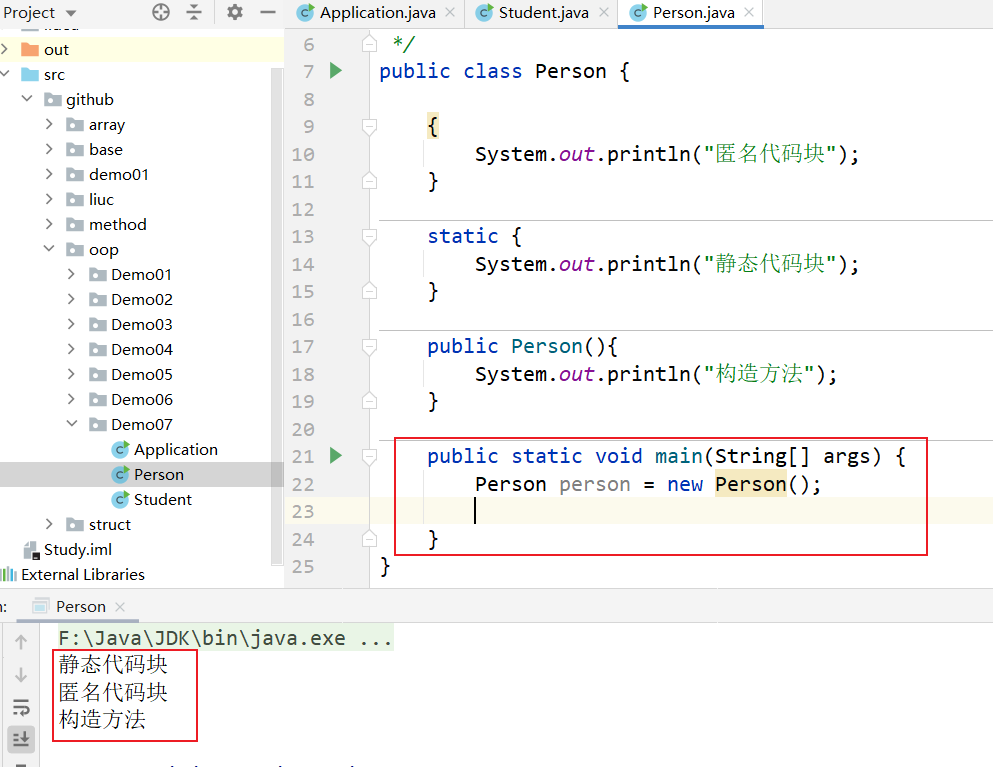Collapse the oop folder
Screen dimensions: 993x767
point(49,250)
